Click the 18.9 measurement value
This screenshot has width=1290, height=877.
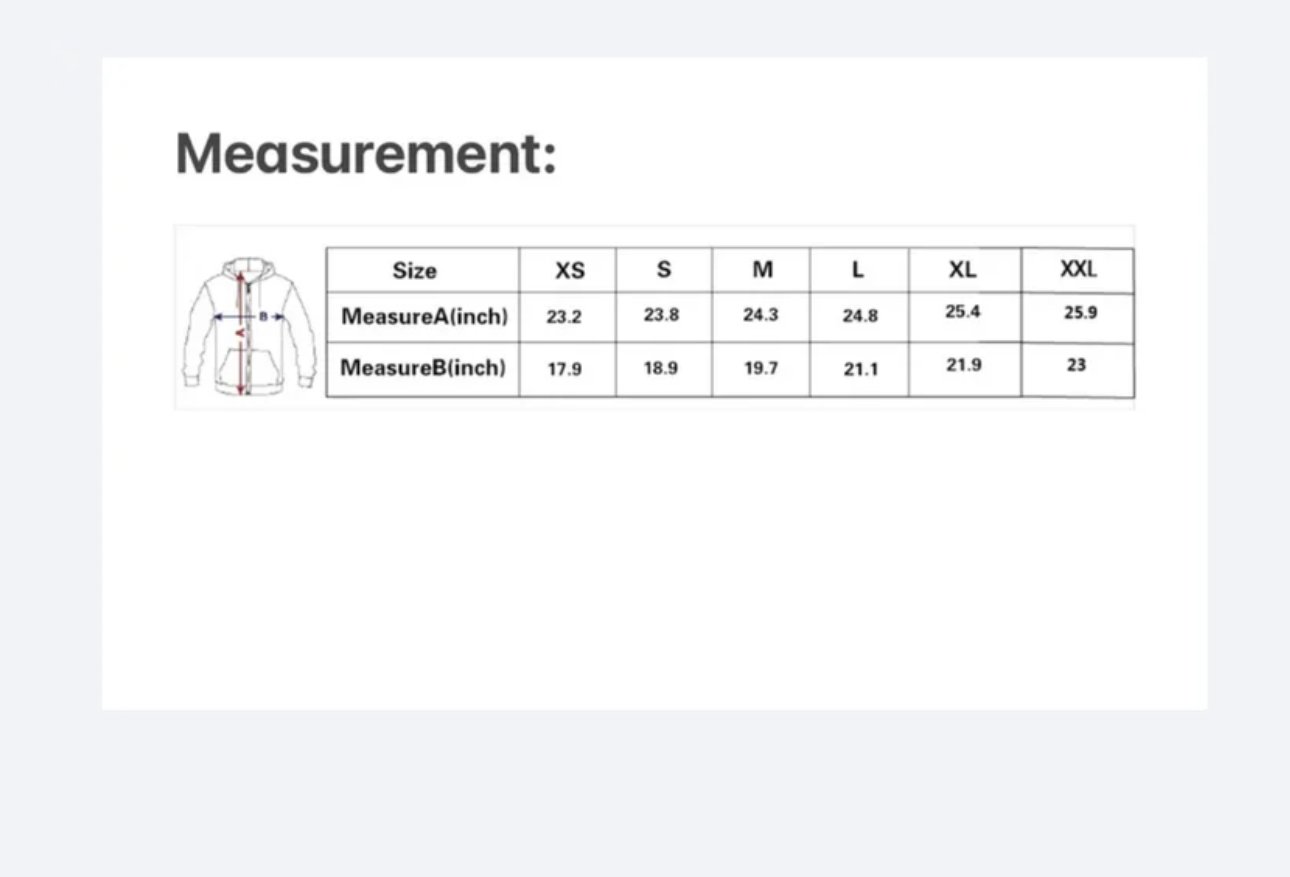click(x=661, y=368)
